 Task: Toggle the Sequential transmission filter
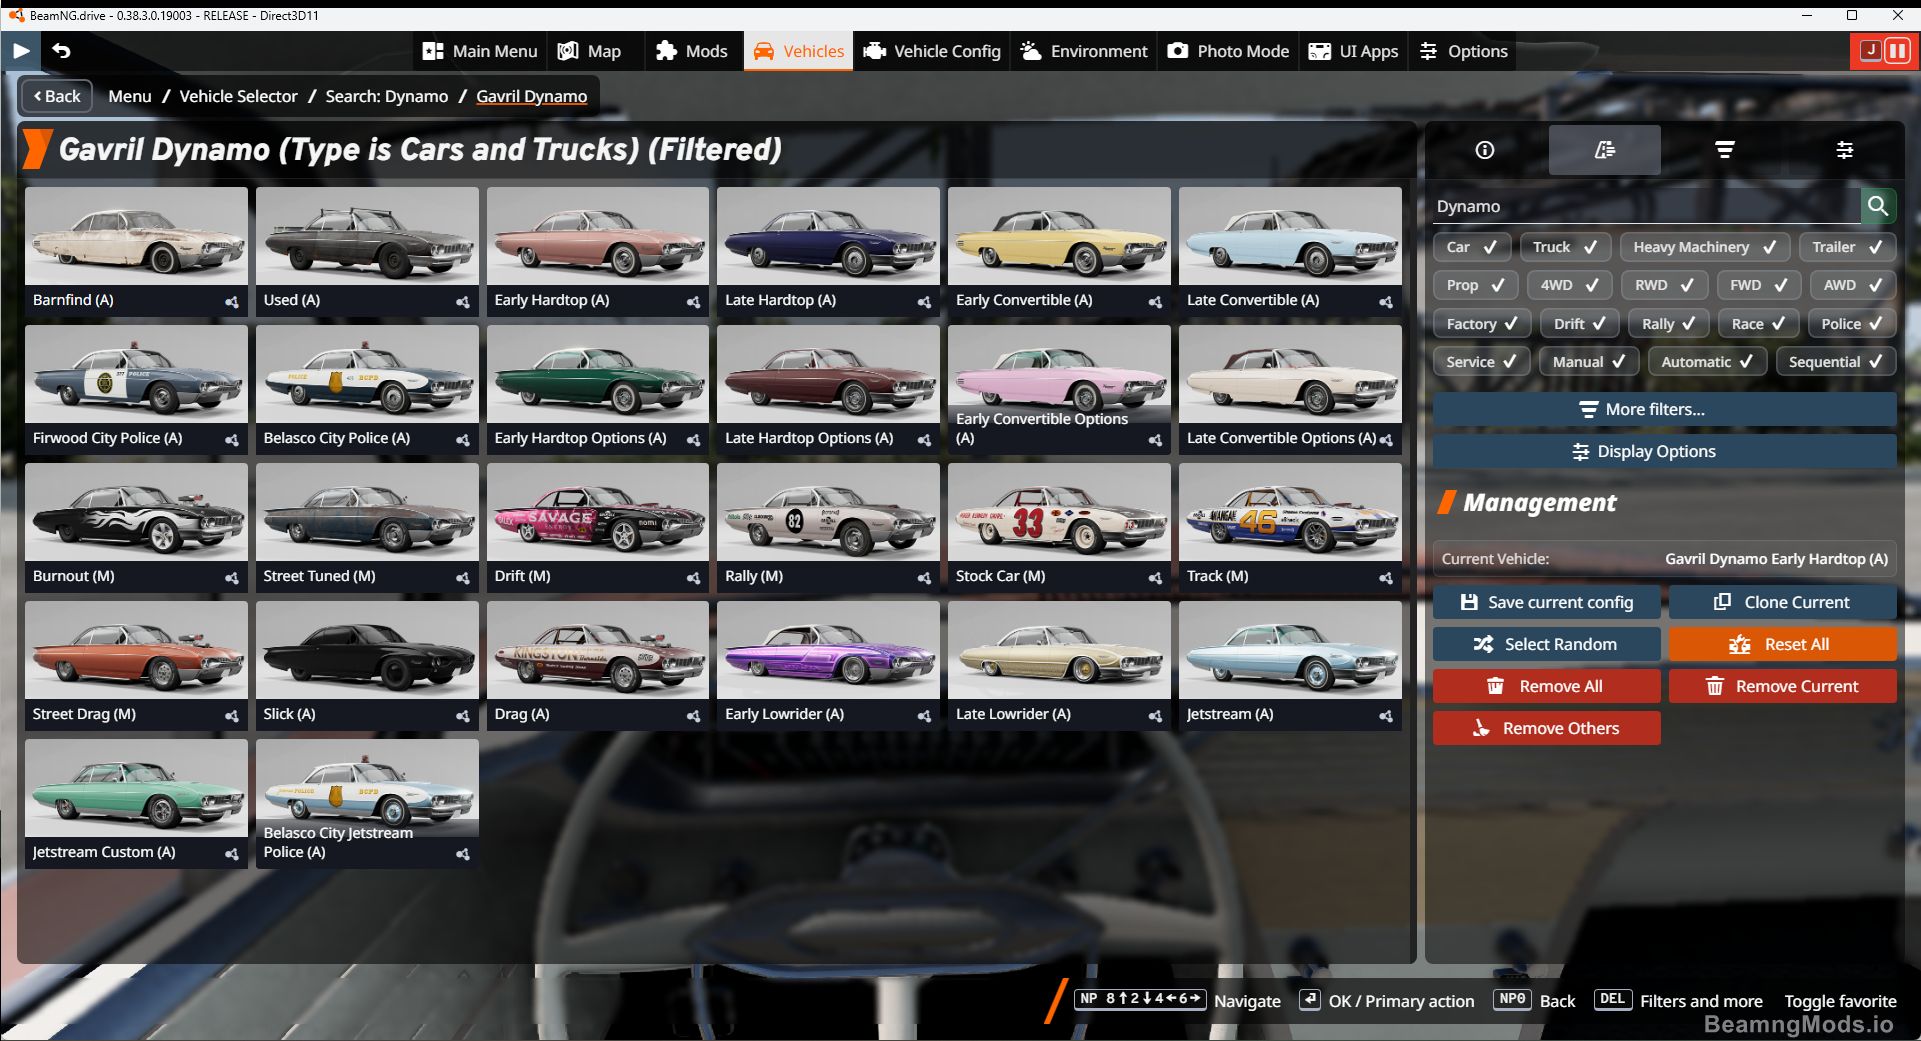click(1836, 361)
